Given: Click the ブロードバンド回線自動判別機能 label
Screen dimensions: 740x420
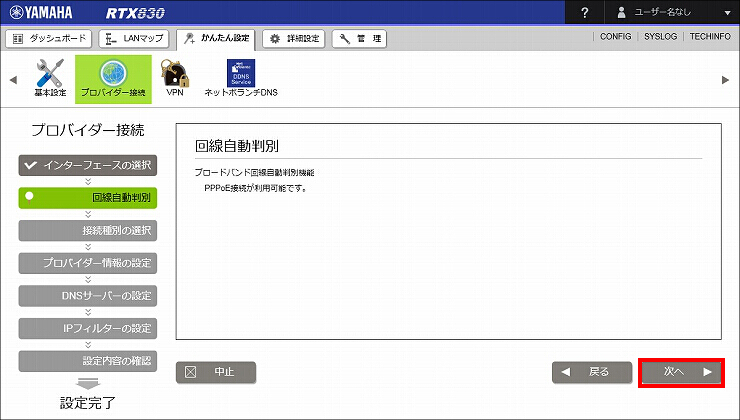Looking at the screenshot, I should [254, 173].
